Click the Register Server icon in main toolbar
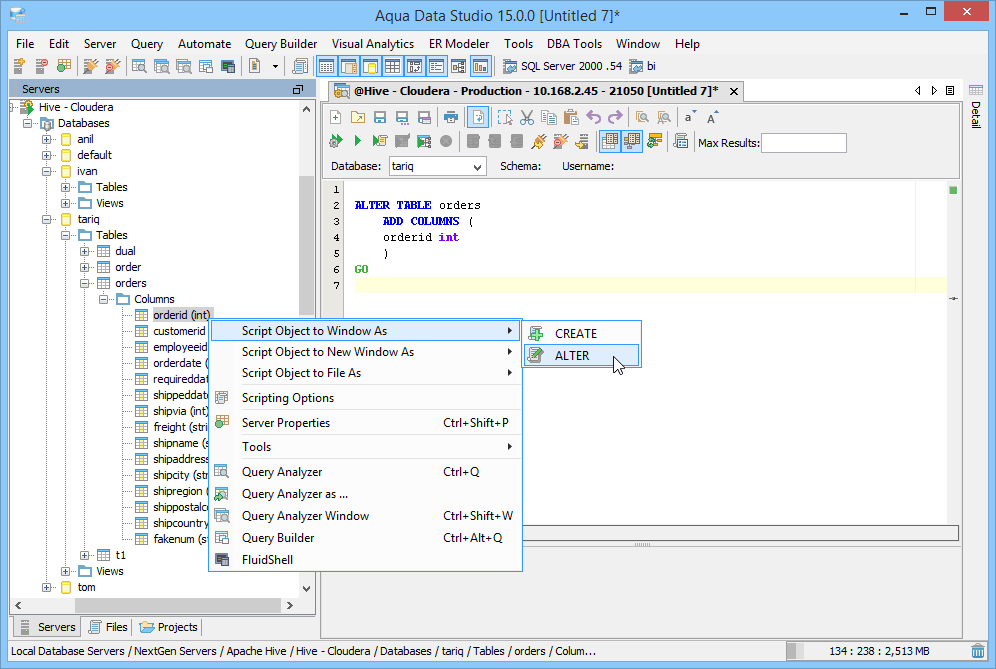Screen dimensions: 996x669 pyautogui.click(x=20, y=66)
